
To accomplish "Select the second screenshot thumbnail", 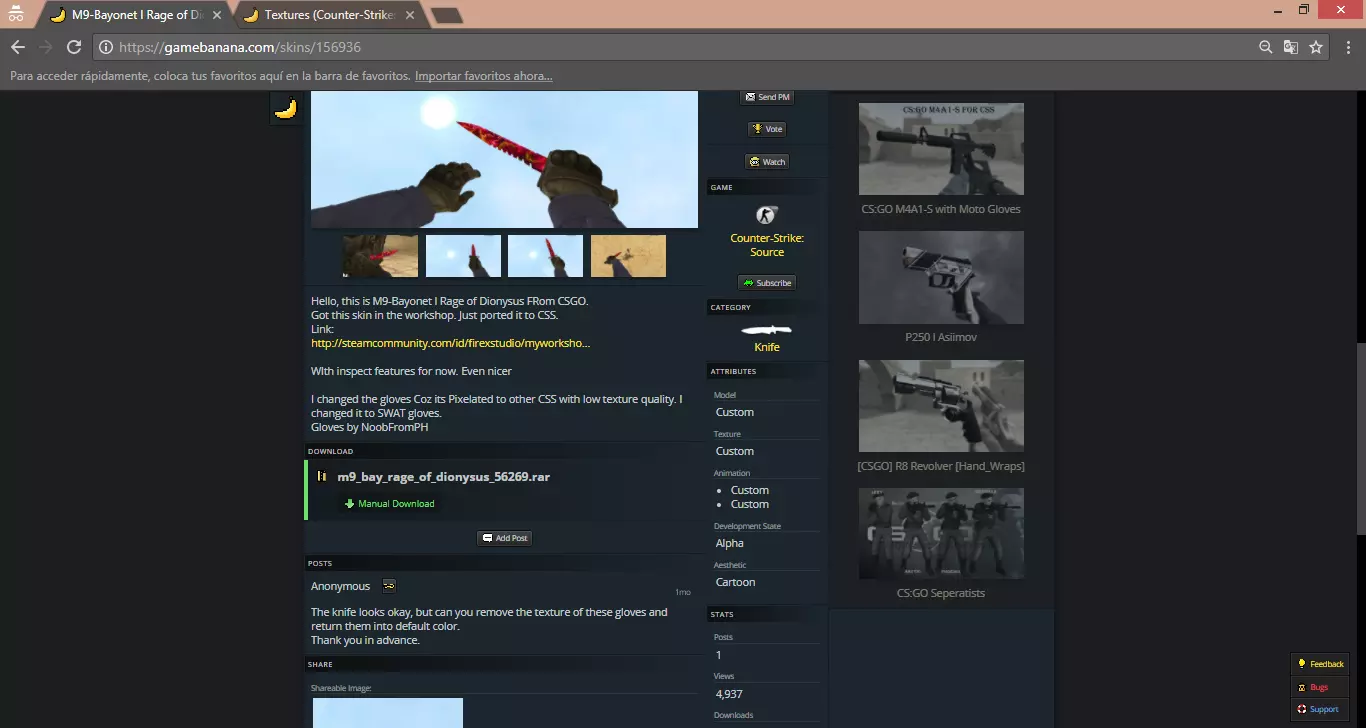I will 463,256.
